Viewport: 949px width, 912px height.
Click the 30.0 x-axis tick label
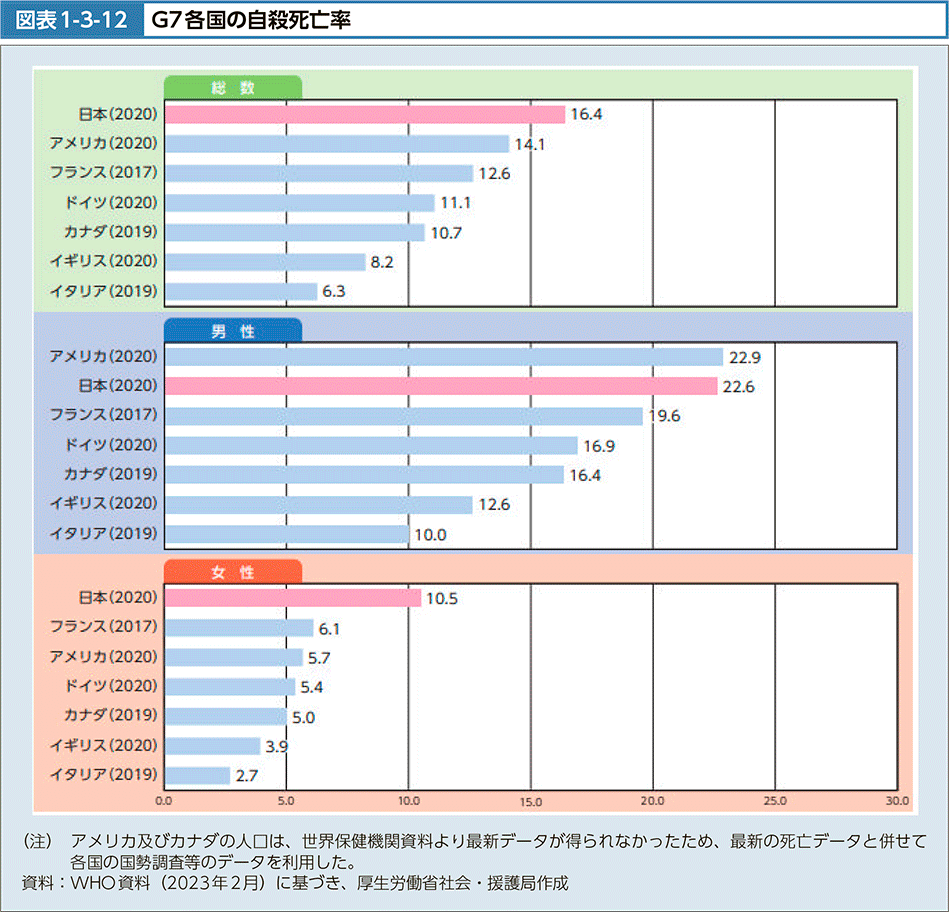[x=896, y=801]
